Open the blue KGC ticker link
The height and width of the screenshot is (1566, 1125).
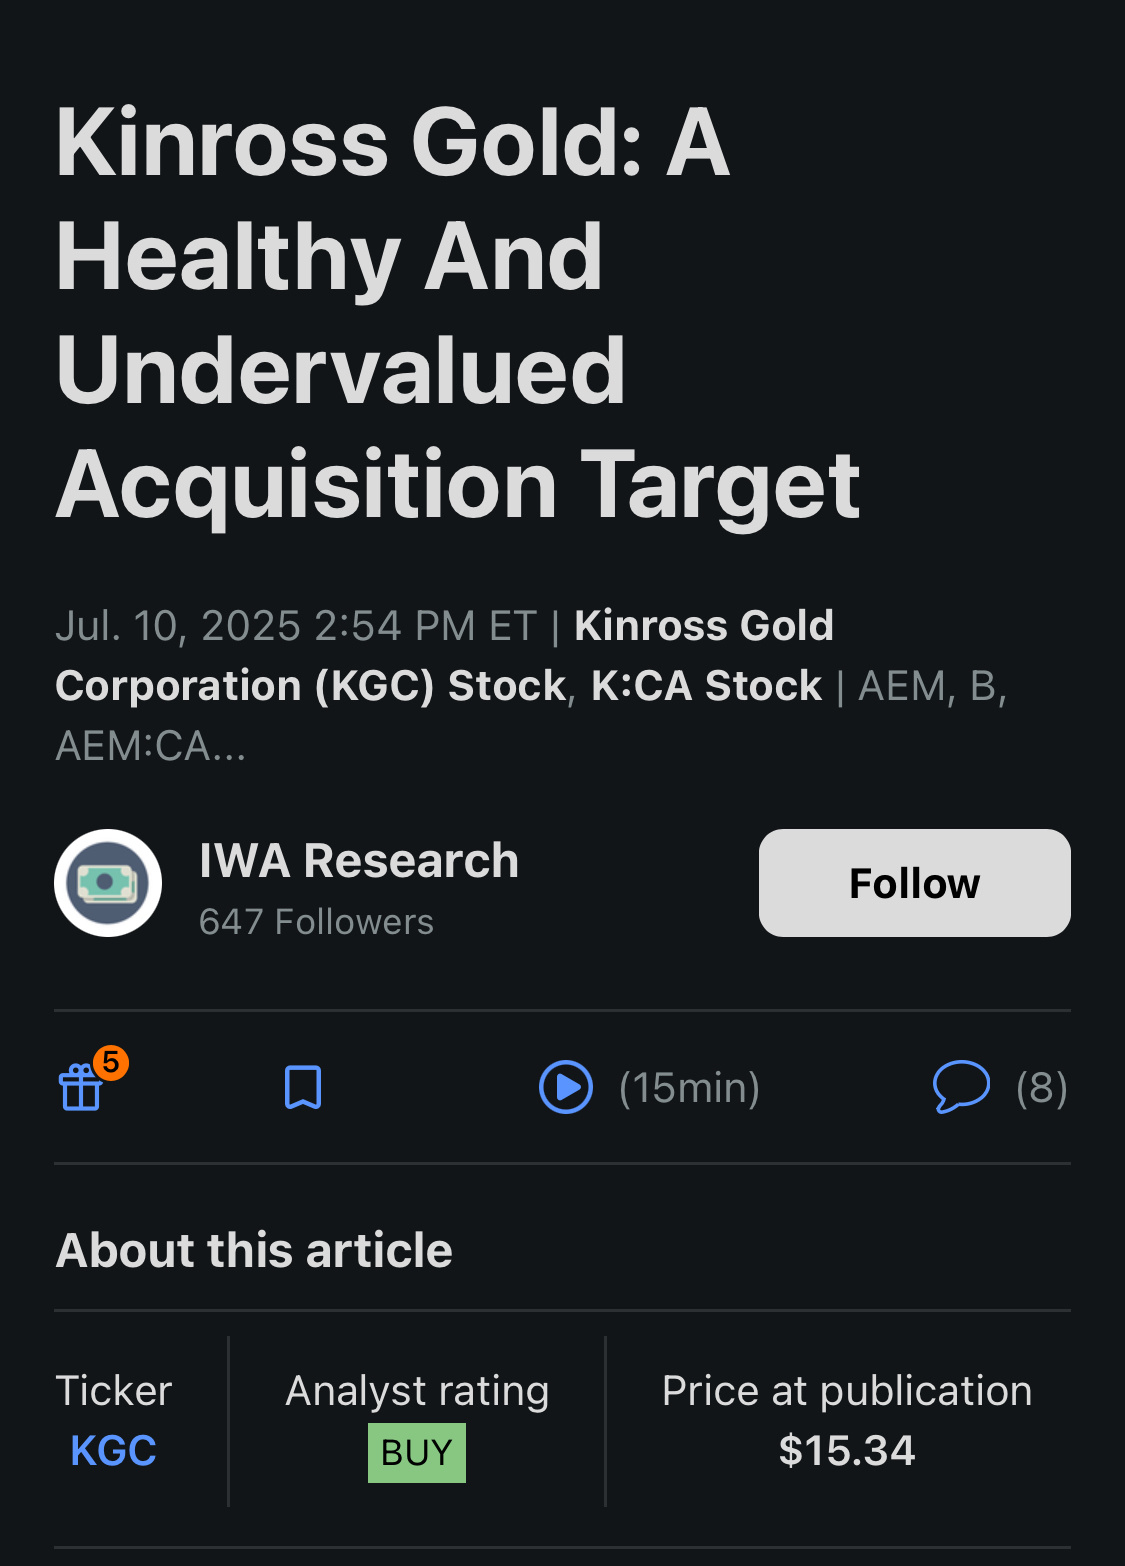[113, 1451]
